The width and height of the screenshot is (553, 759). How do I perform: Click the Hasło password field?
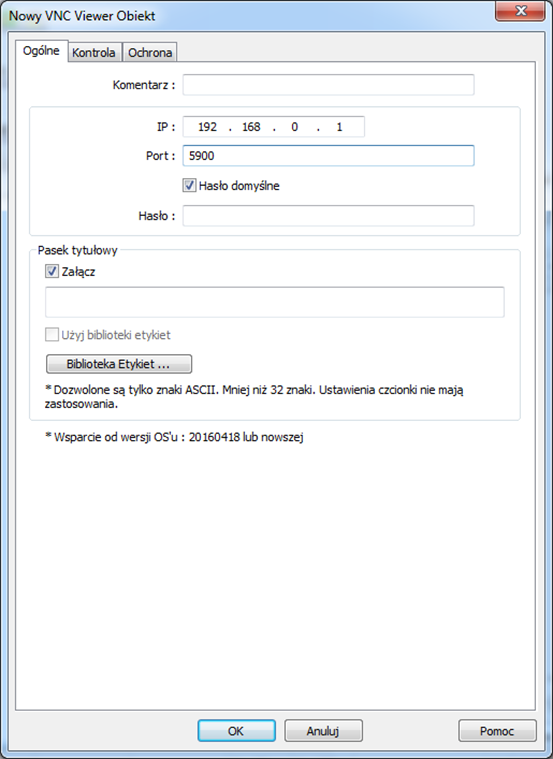328,216
